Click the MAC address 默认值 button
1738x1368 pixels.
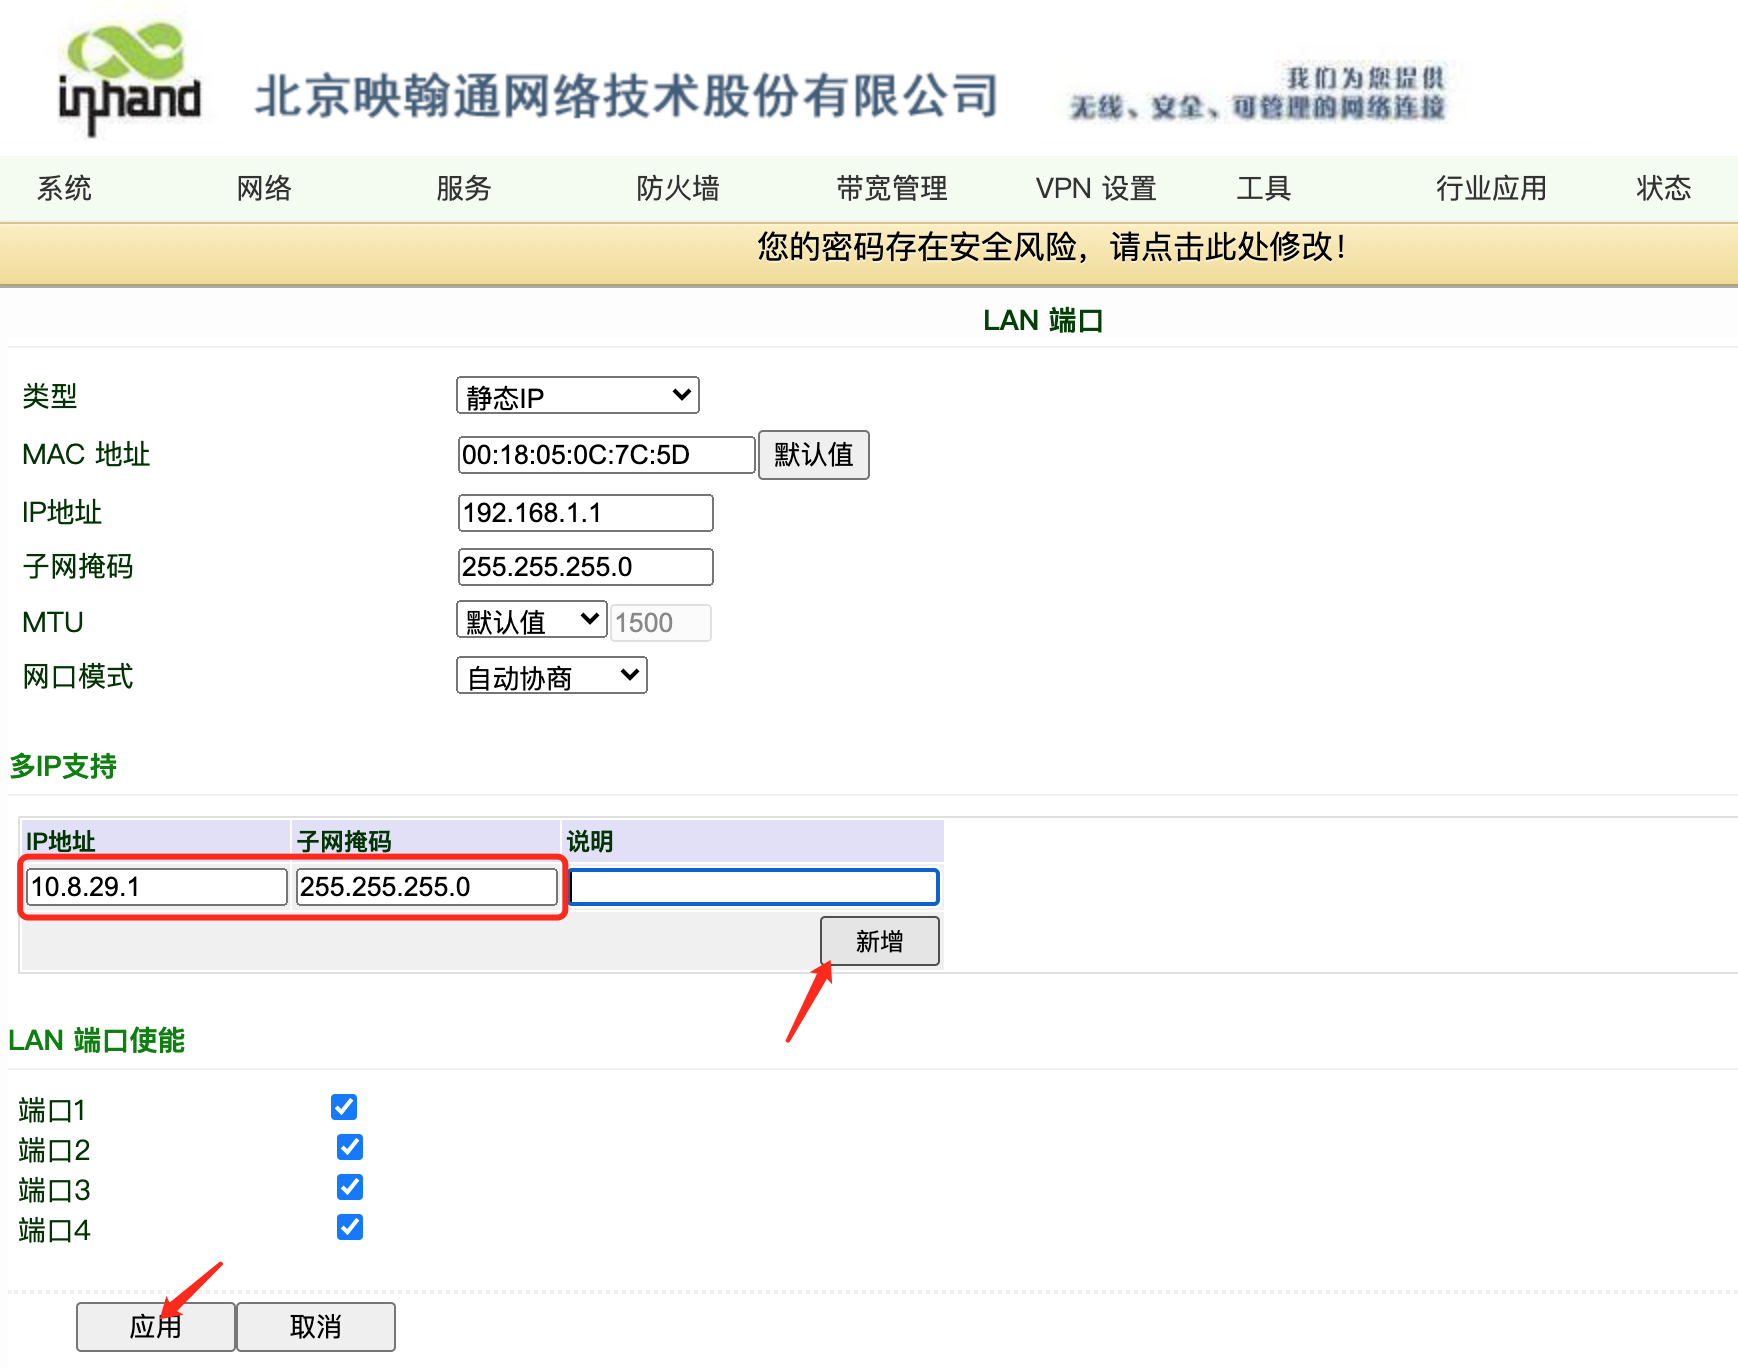click(x=813, y=455)
